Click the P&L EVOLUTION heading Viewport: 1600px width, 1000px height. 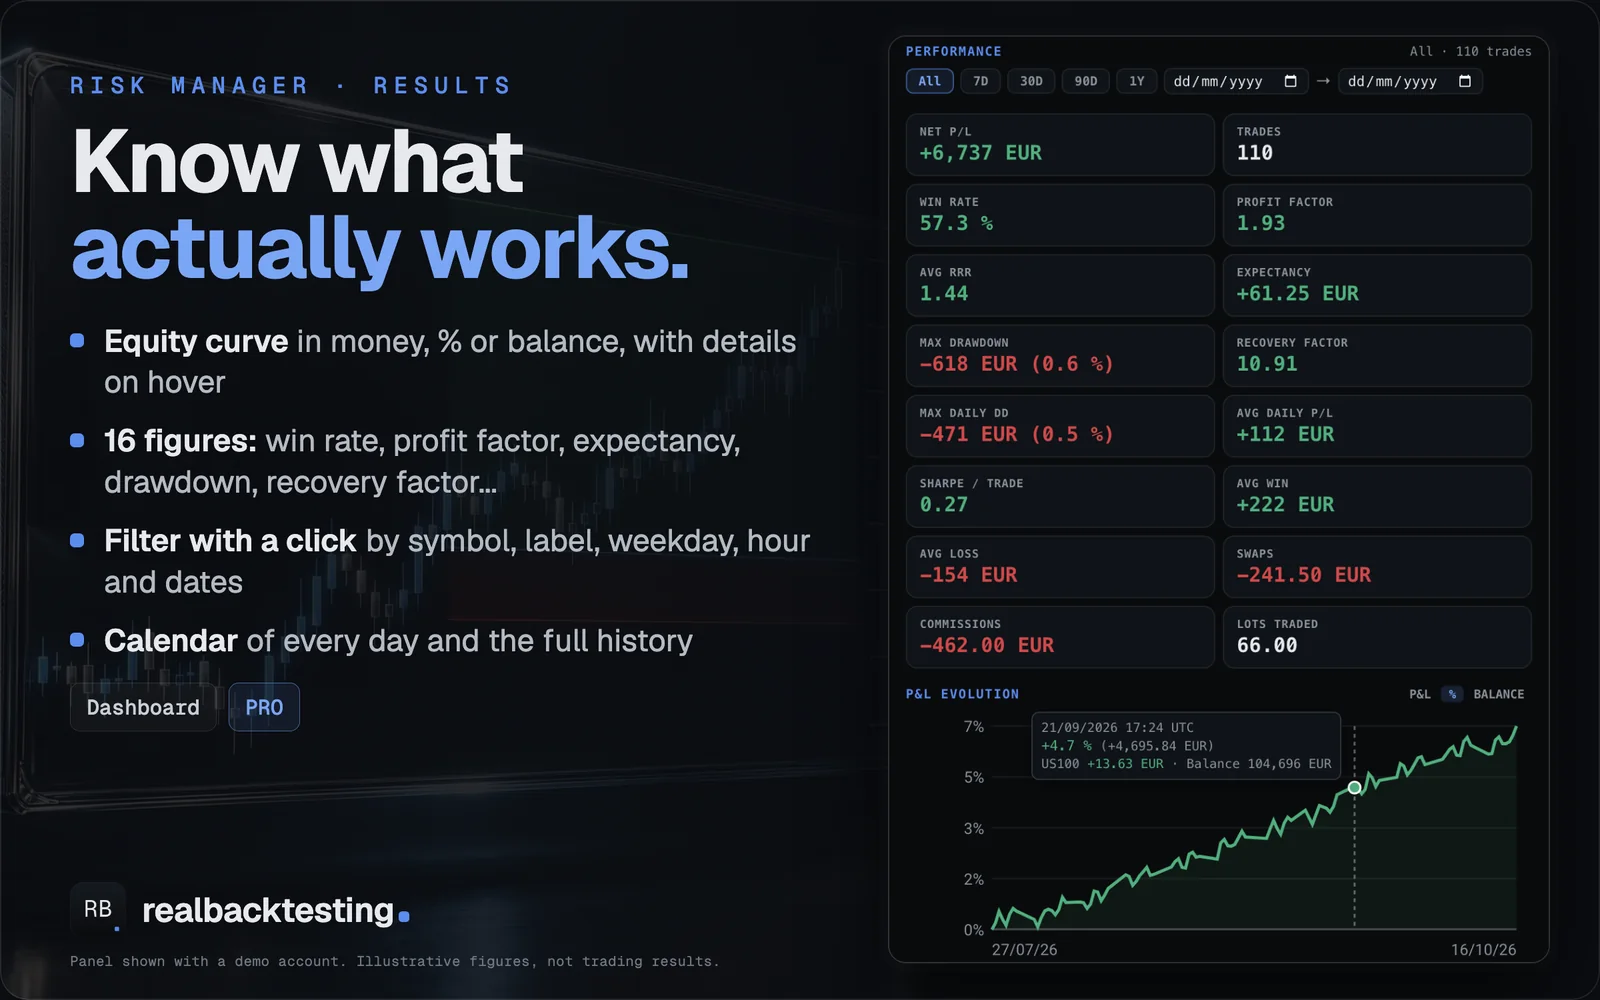[962, 694]
